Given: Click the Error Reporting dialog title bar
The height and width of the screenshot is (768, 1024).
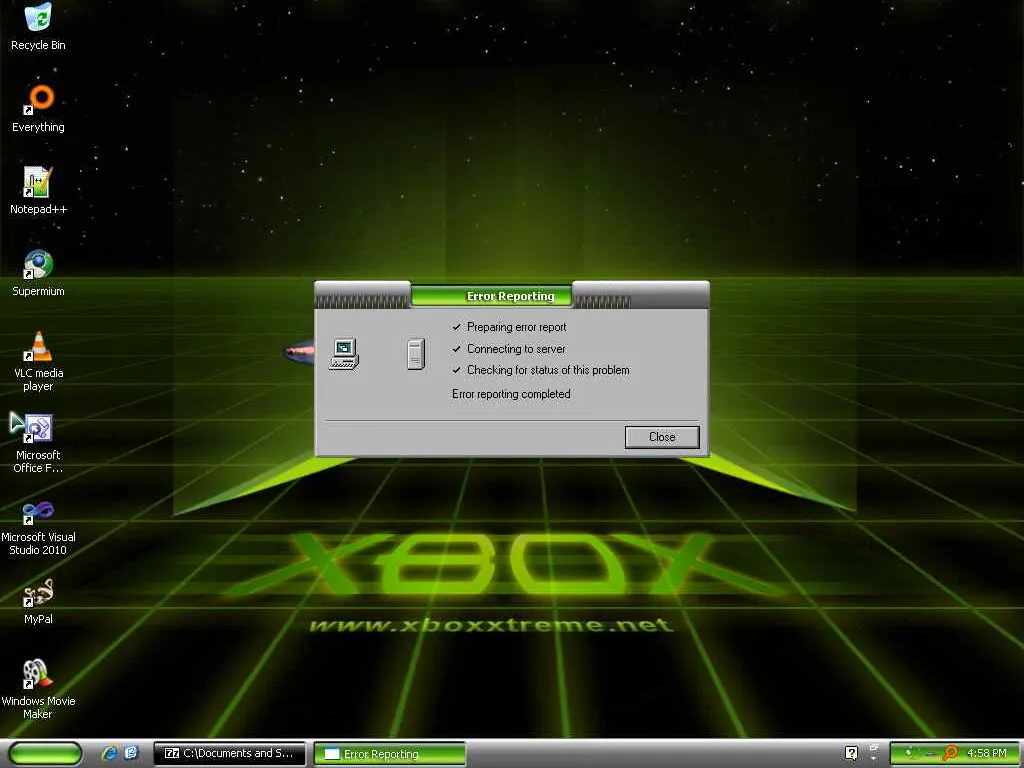Looking at the screenshot, I should pos(511,295).
